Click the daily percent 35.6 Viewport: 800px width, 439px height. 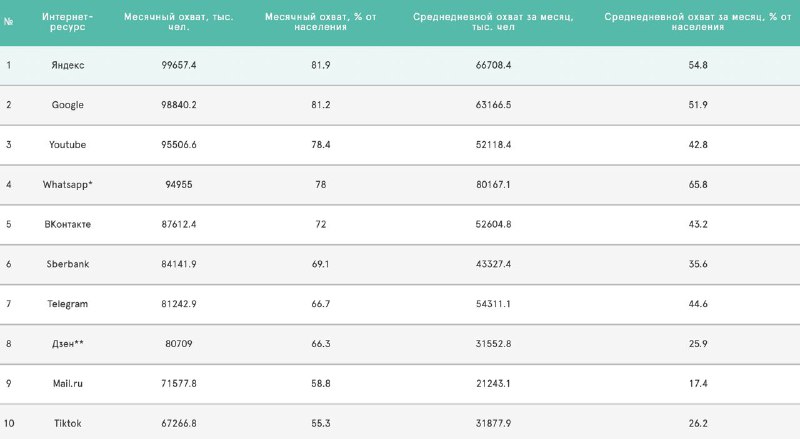(x=697, y=264)
